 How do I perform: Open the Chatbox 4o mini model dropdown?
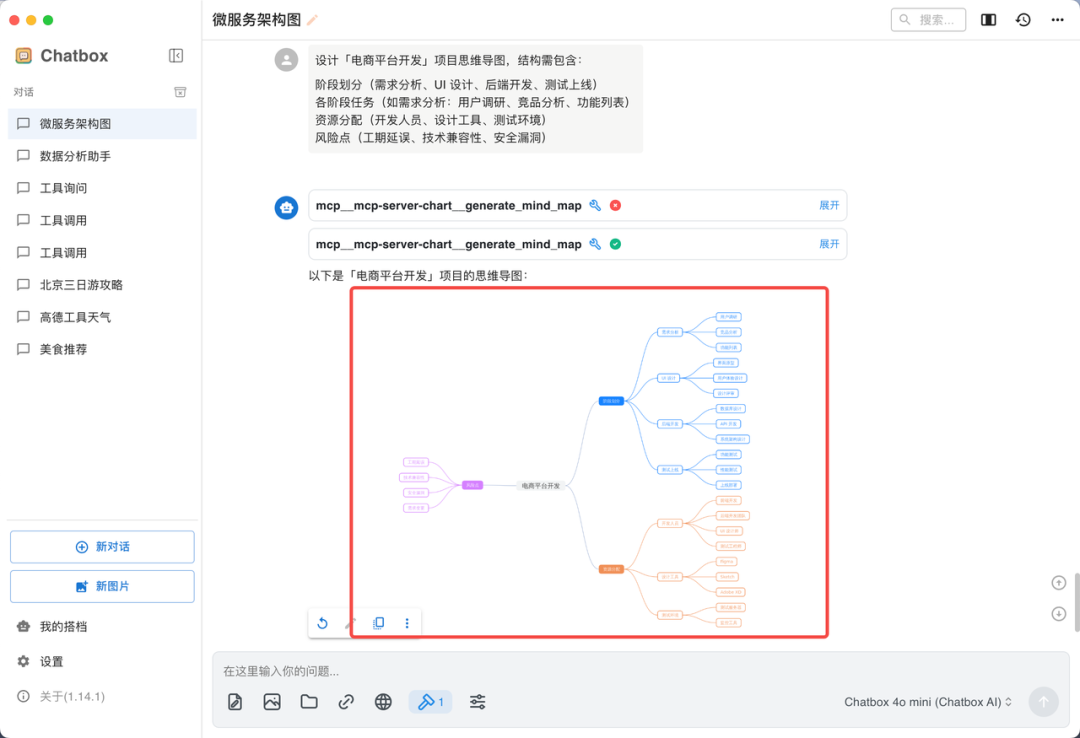click(927, 702)
